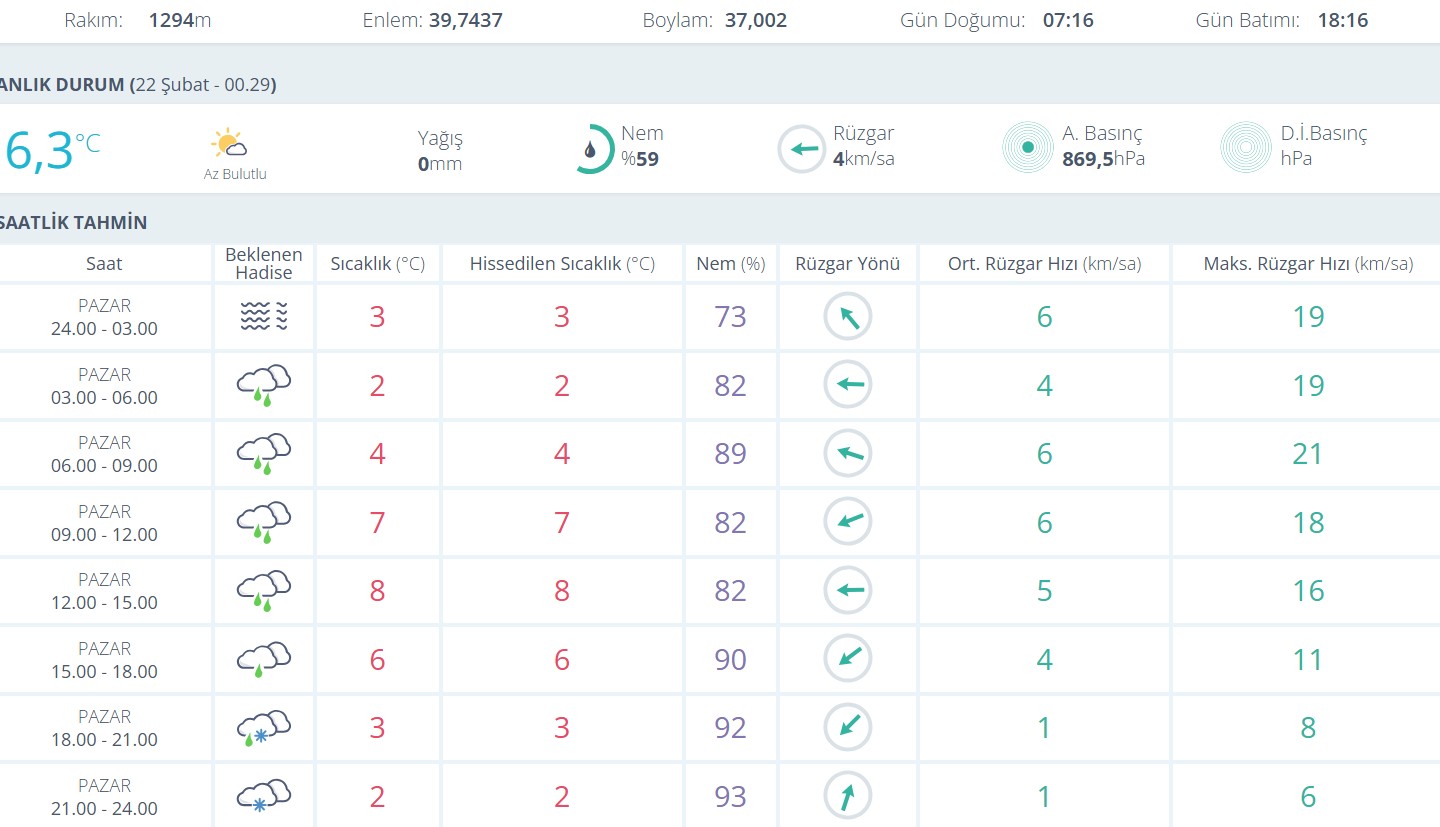Click the Beklenen Hadise column header
Viewport: 1440px width, 827px height.
pyautogui.click(x=264, y=264)
